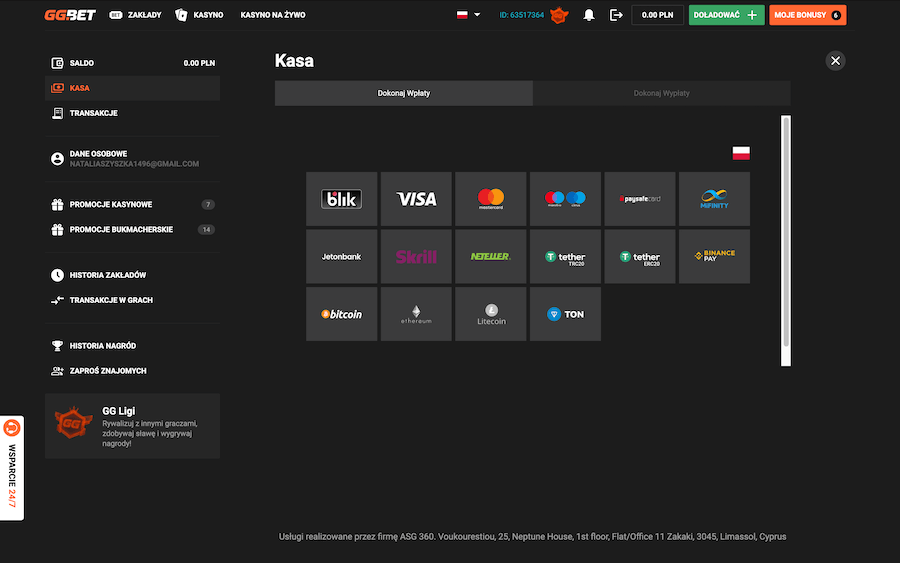Image resolution: width=900 pixels, height=563 pixels.
Task: Open the GG Ligi banner
Action: 133,426
